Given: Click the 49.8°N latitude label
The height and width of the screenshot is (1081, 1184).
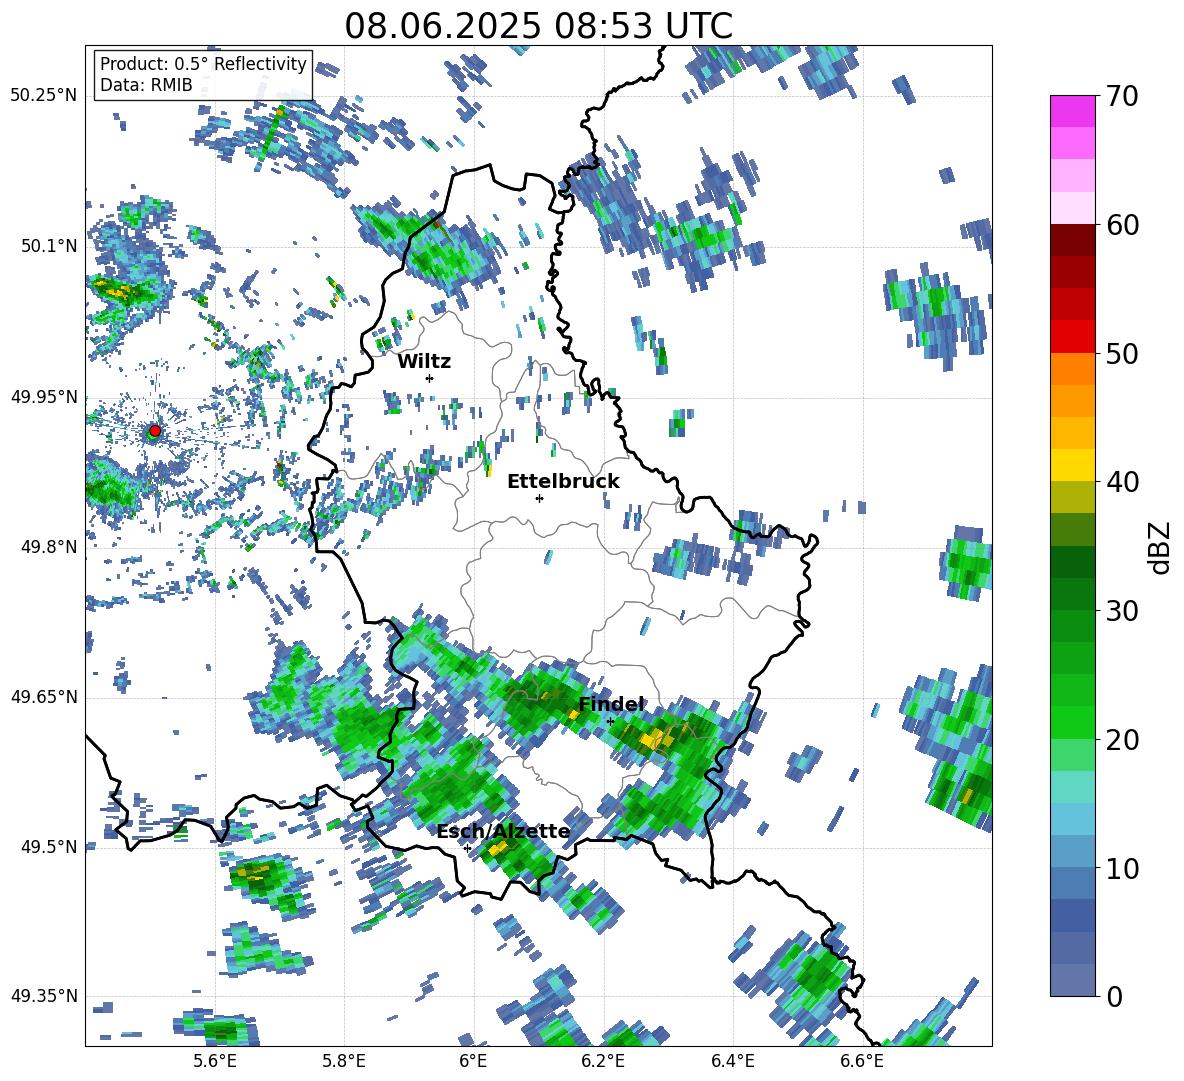Looking at the screenshot, I should (x=49, y=547).
